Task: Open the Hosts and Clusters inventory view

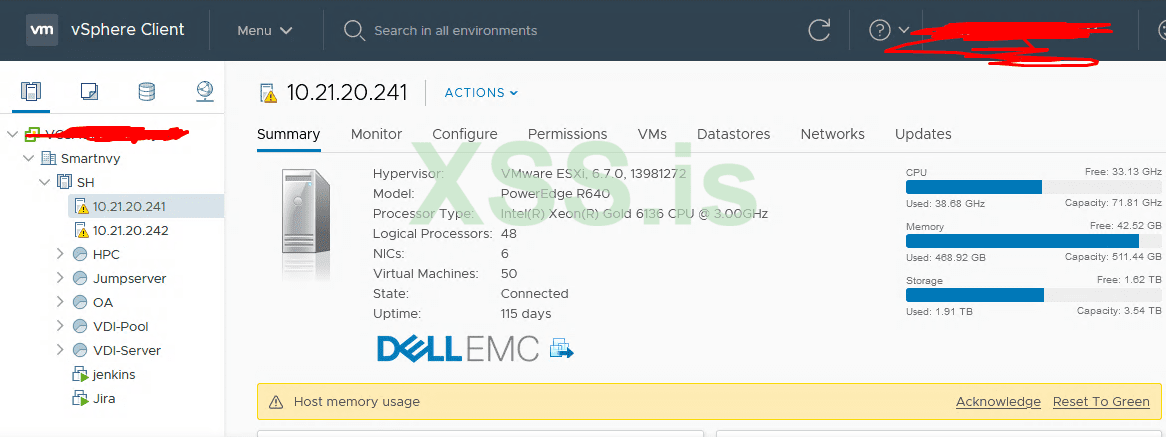Action: (x=32, y=92)
